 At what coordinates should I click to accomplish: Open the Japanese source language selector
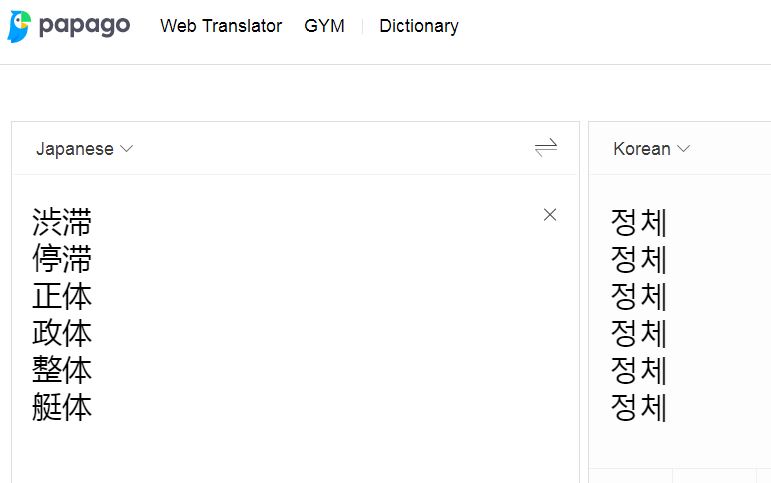[x=84, y=149]
